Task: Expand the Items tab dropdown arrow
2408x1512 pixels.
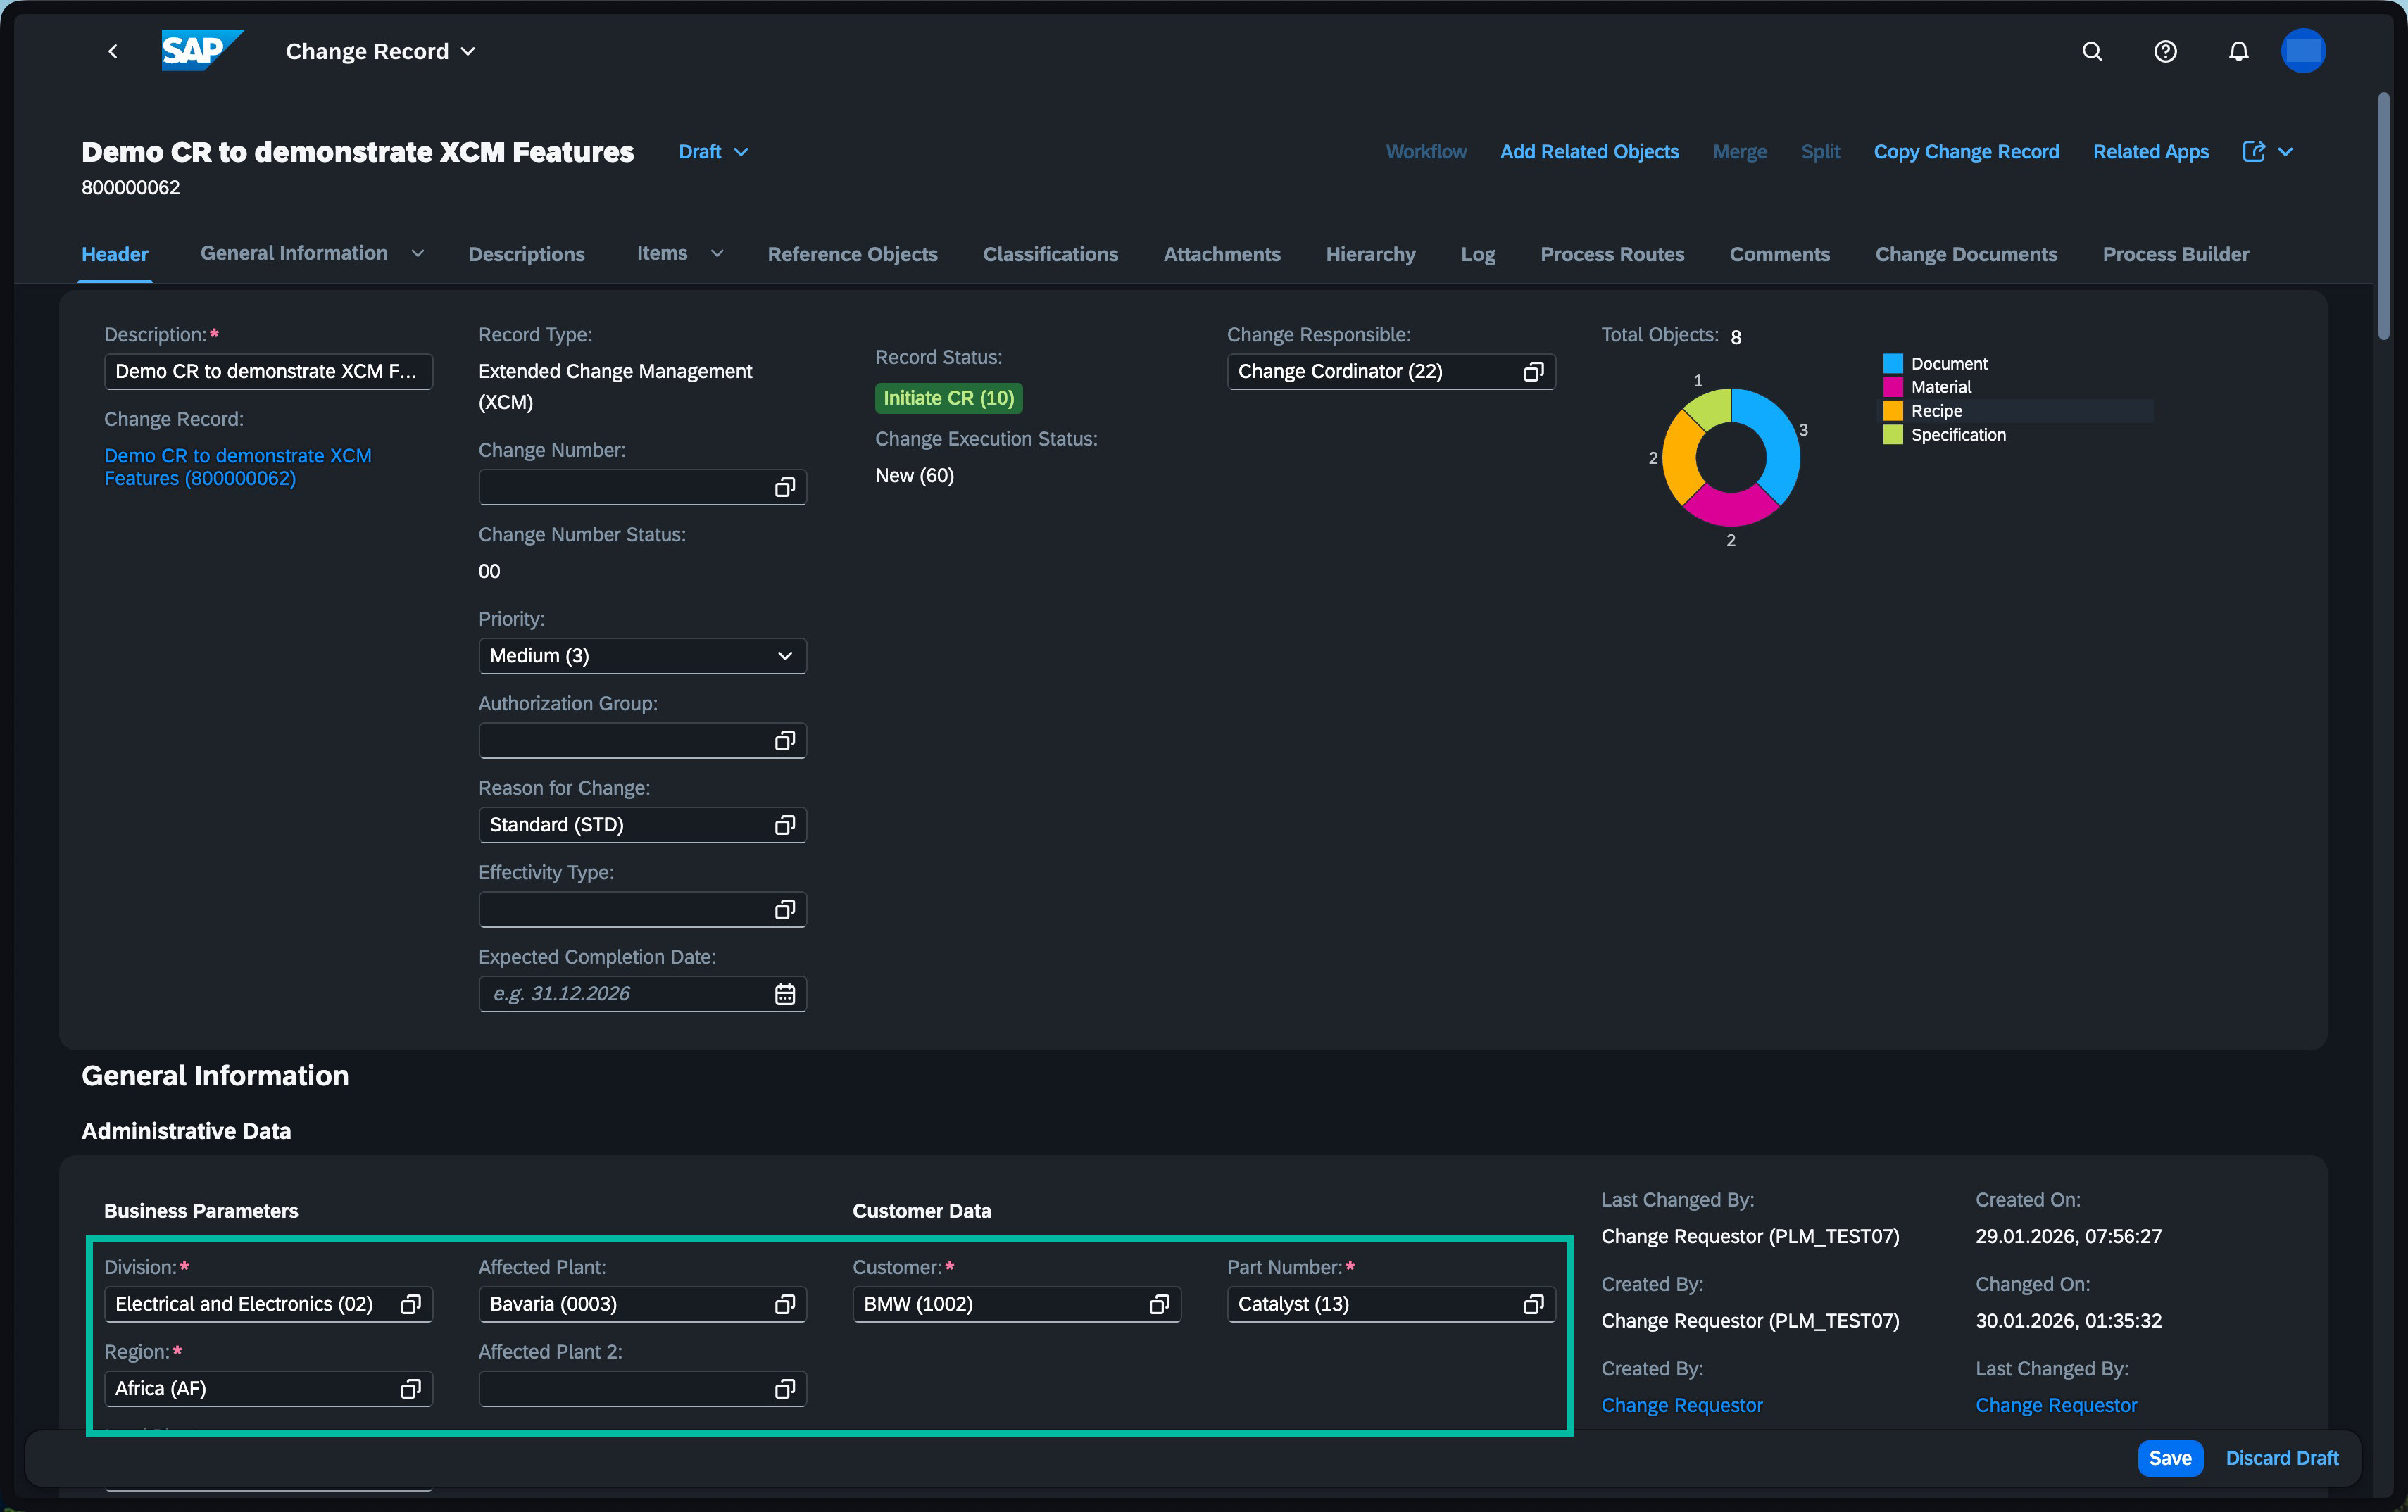Action: 717,254
